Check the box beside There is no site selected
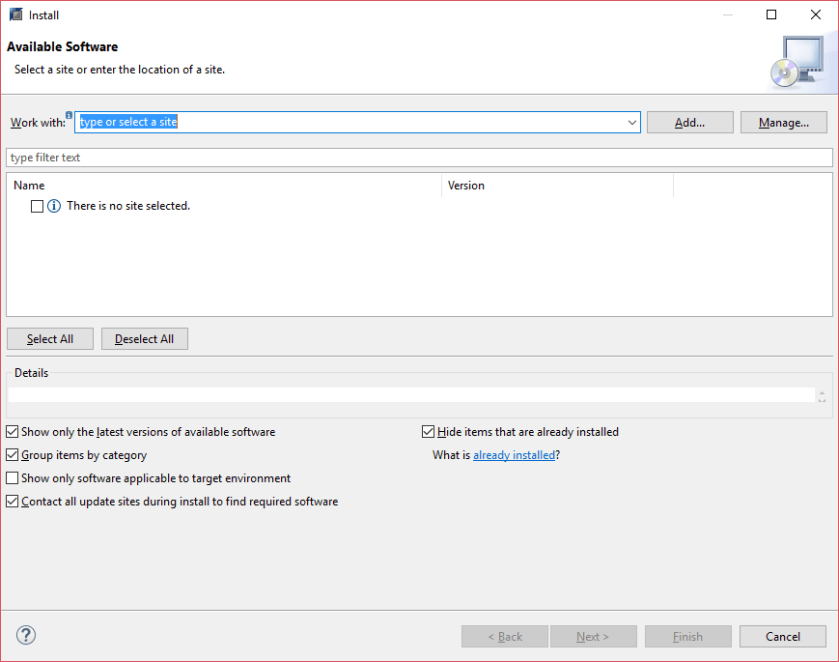Screen dimensions: 839x662 (37, 206)
